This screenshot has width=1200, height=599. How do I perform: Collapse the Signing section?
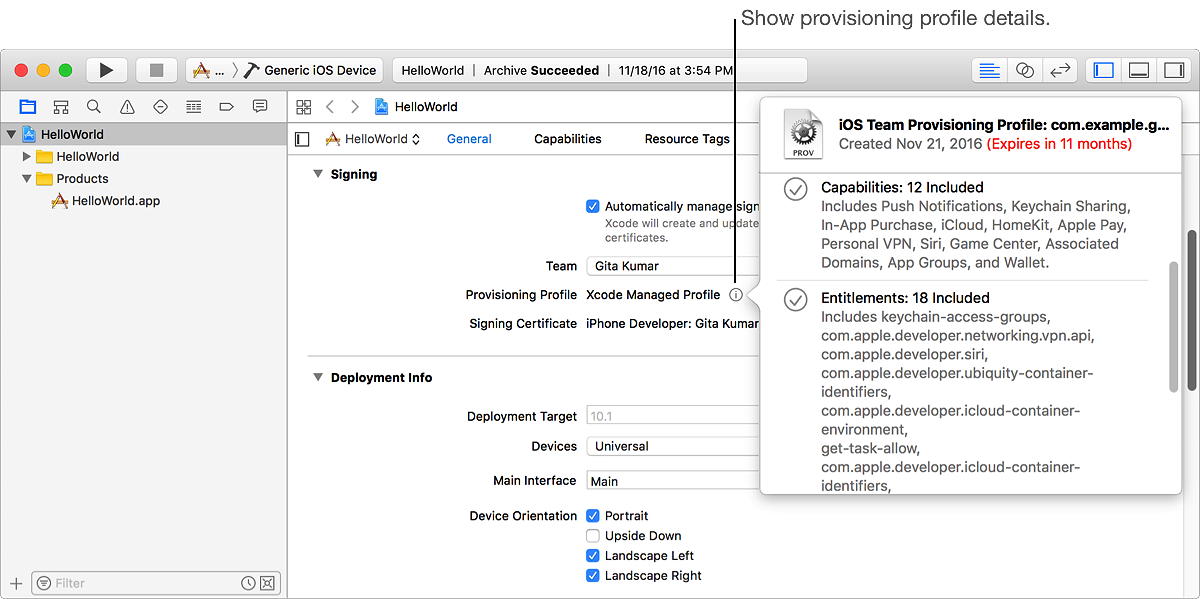pos(318,174)
